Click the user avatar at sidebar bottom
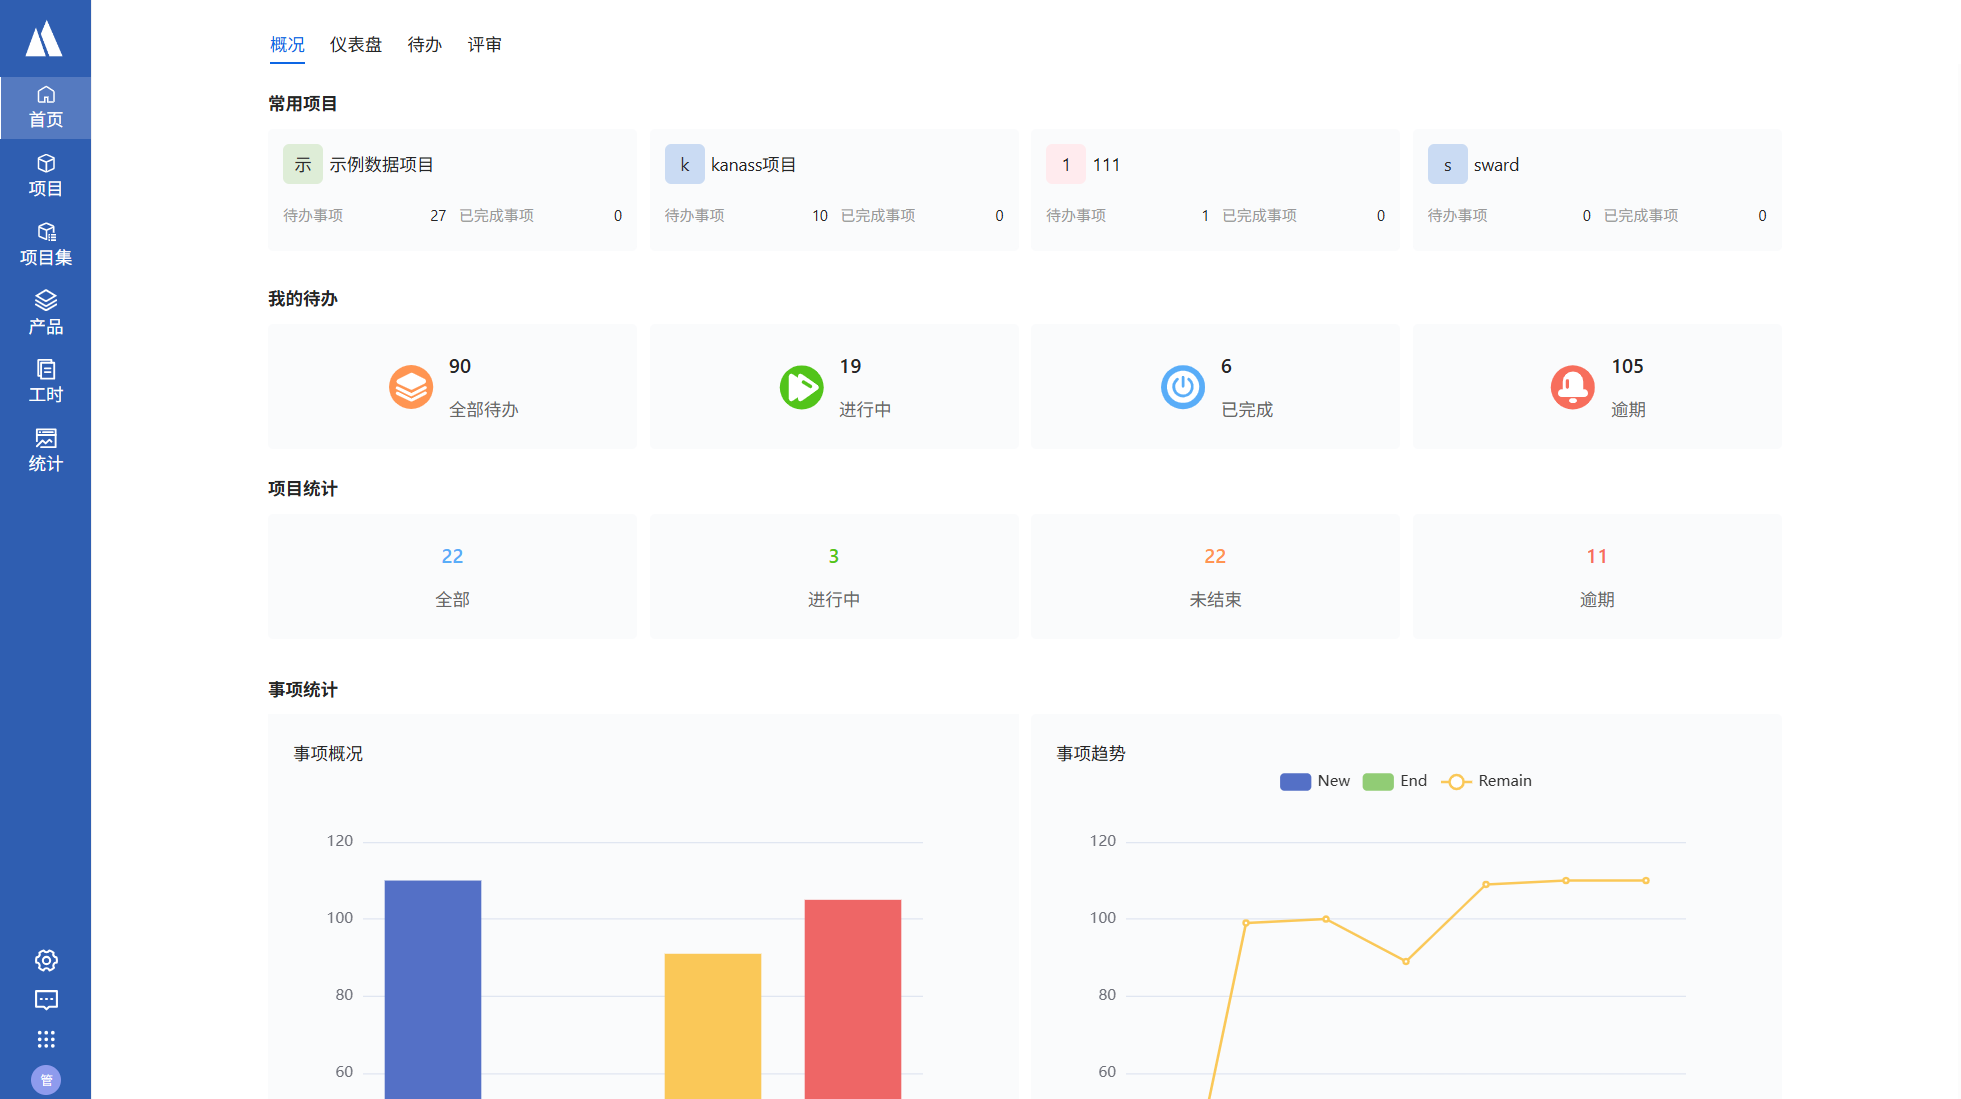This screenshot has height=1099, width=1961. pos(46,1079)
